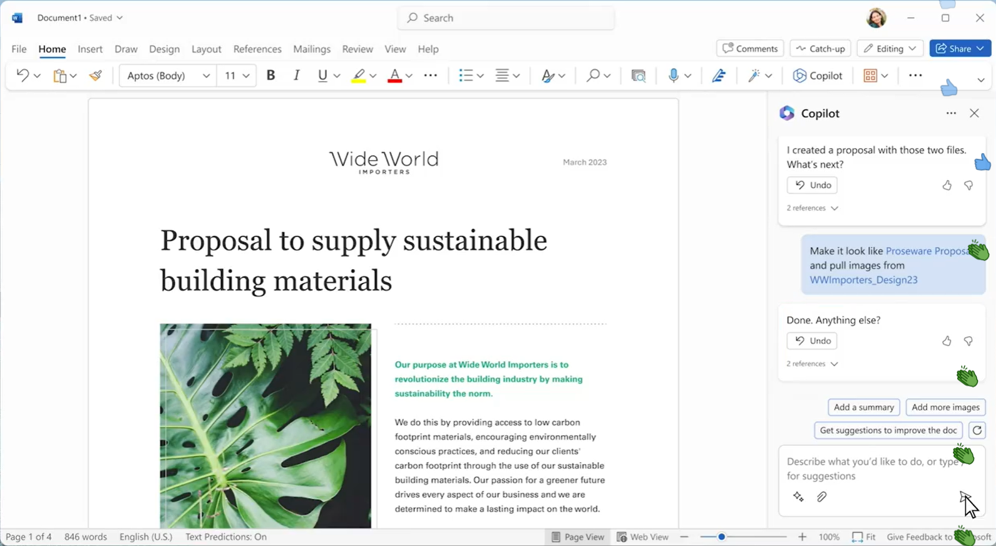Click the Dictate microphone icon
Screen dimensions: 996x546
[x=673, y=76]
